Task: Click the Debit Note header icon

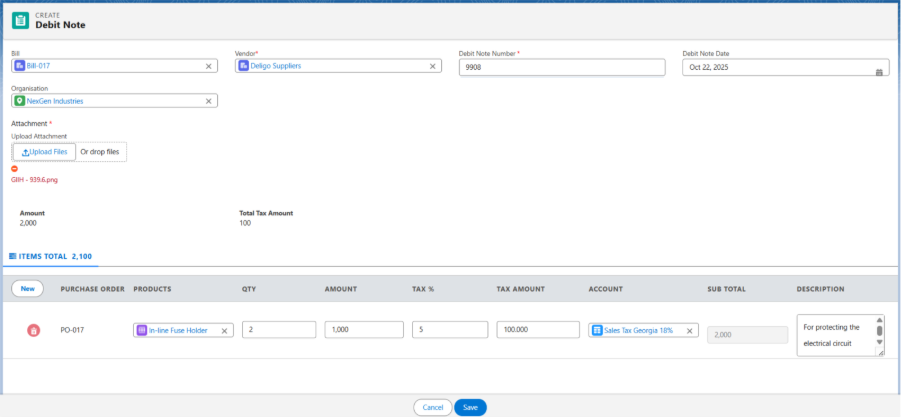Action: [x=20, y=21]
